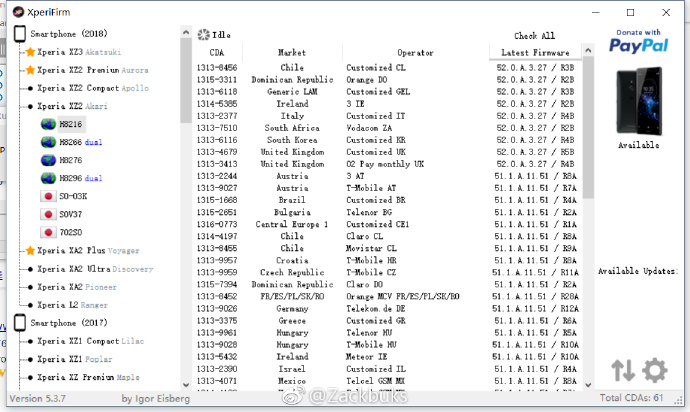Select the Meteor IE operator row

387,357
